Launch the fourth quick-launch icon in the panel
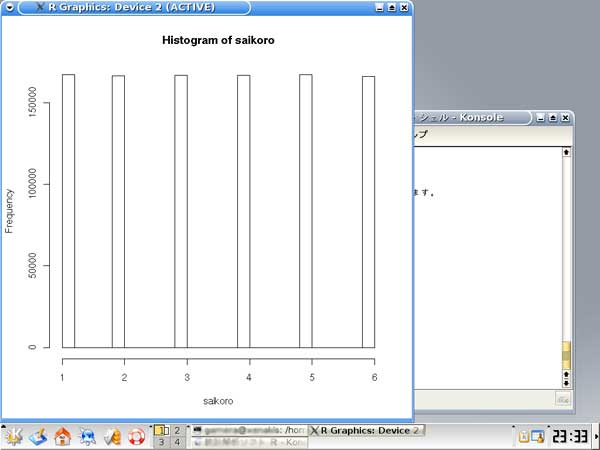Image resolution: width=600 pixels, height=450 pixels. 87,436
